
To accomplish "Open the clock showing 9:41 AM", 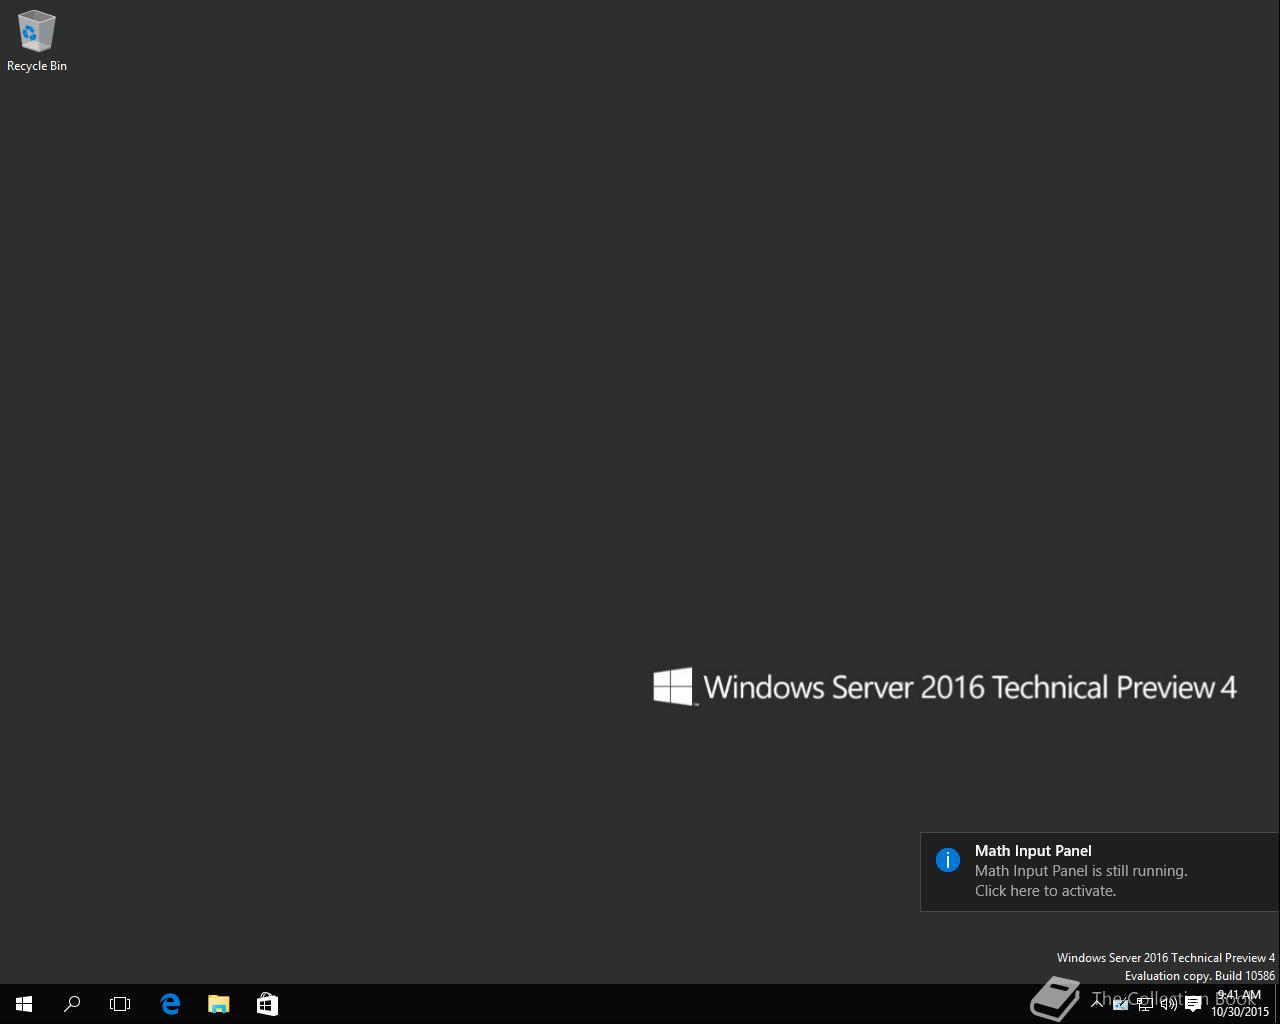I will (x=1240, y=1004).
